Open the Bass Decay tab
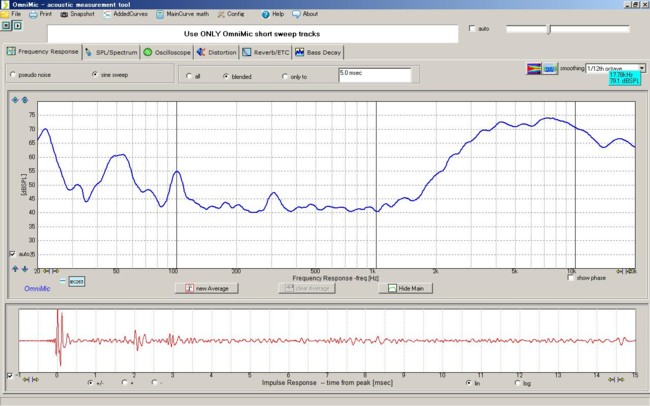This screenshot has height=406, width=650. coord(318,53)
